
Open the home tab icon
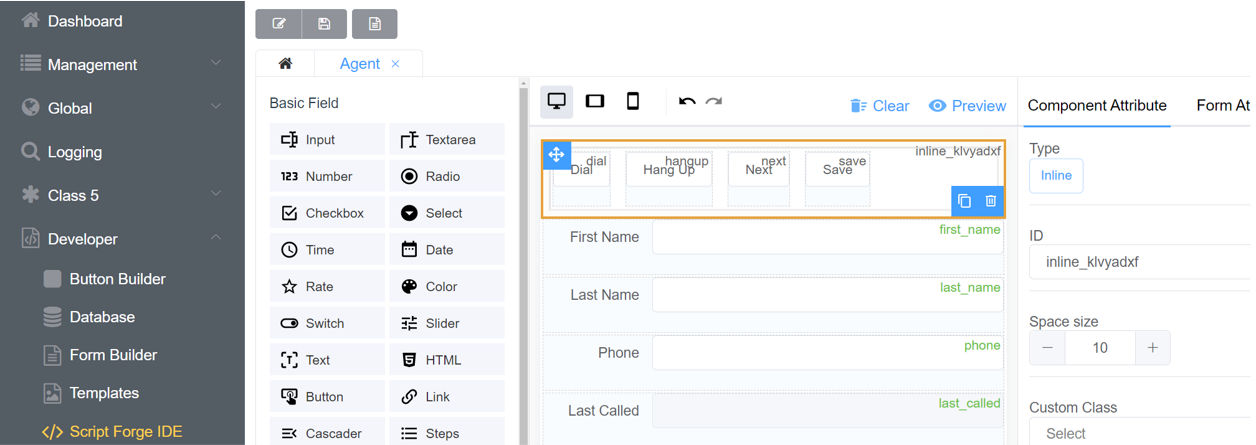(x=285, y=64)
